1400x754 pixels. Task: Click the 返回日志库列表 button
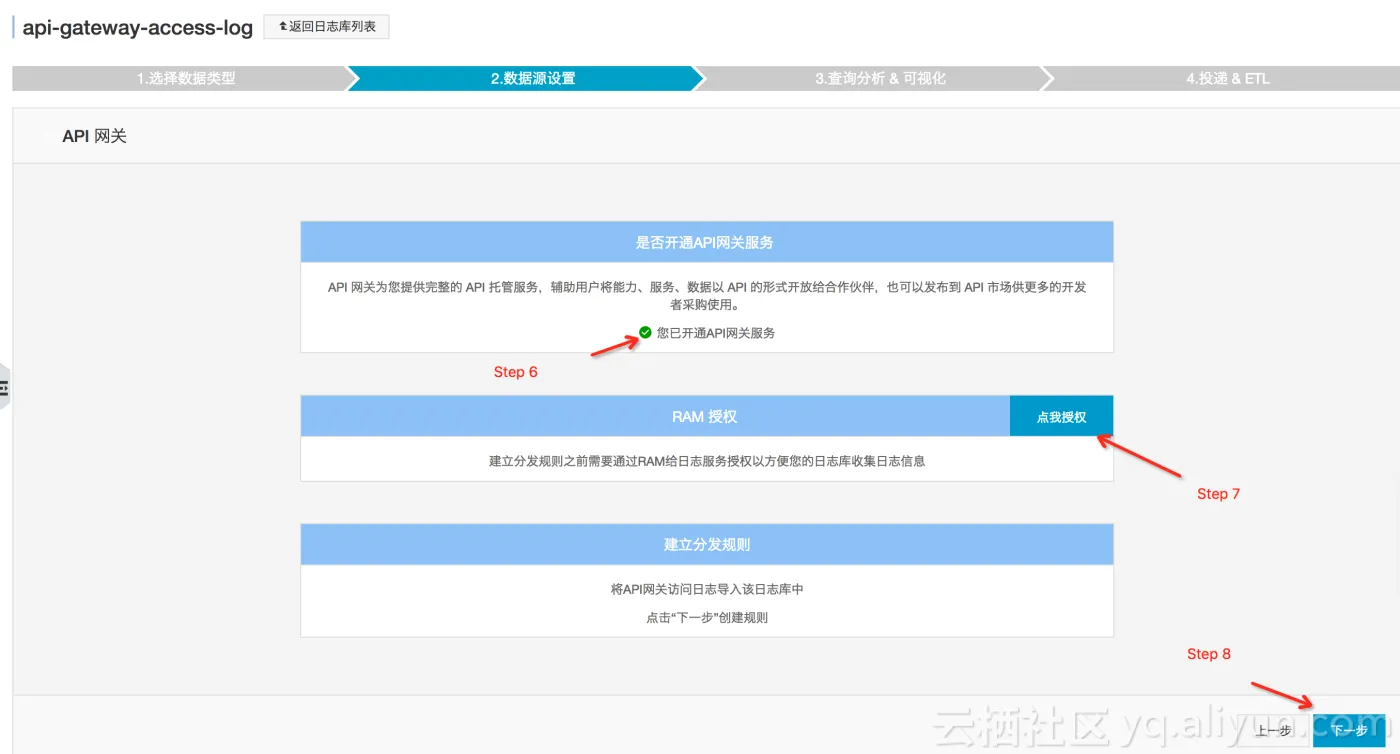pos(326,27)
